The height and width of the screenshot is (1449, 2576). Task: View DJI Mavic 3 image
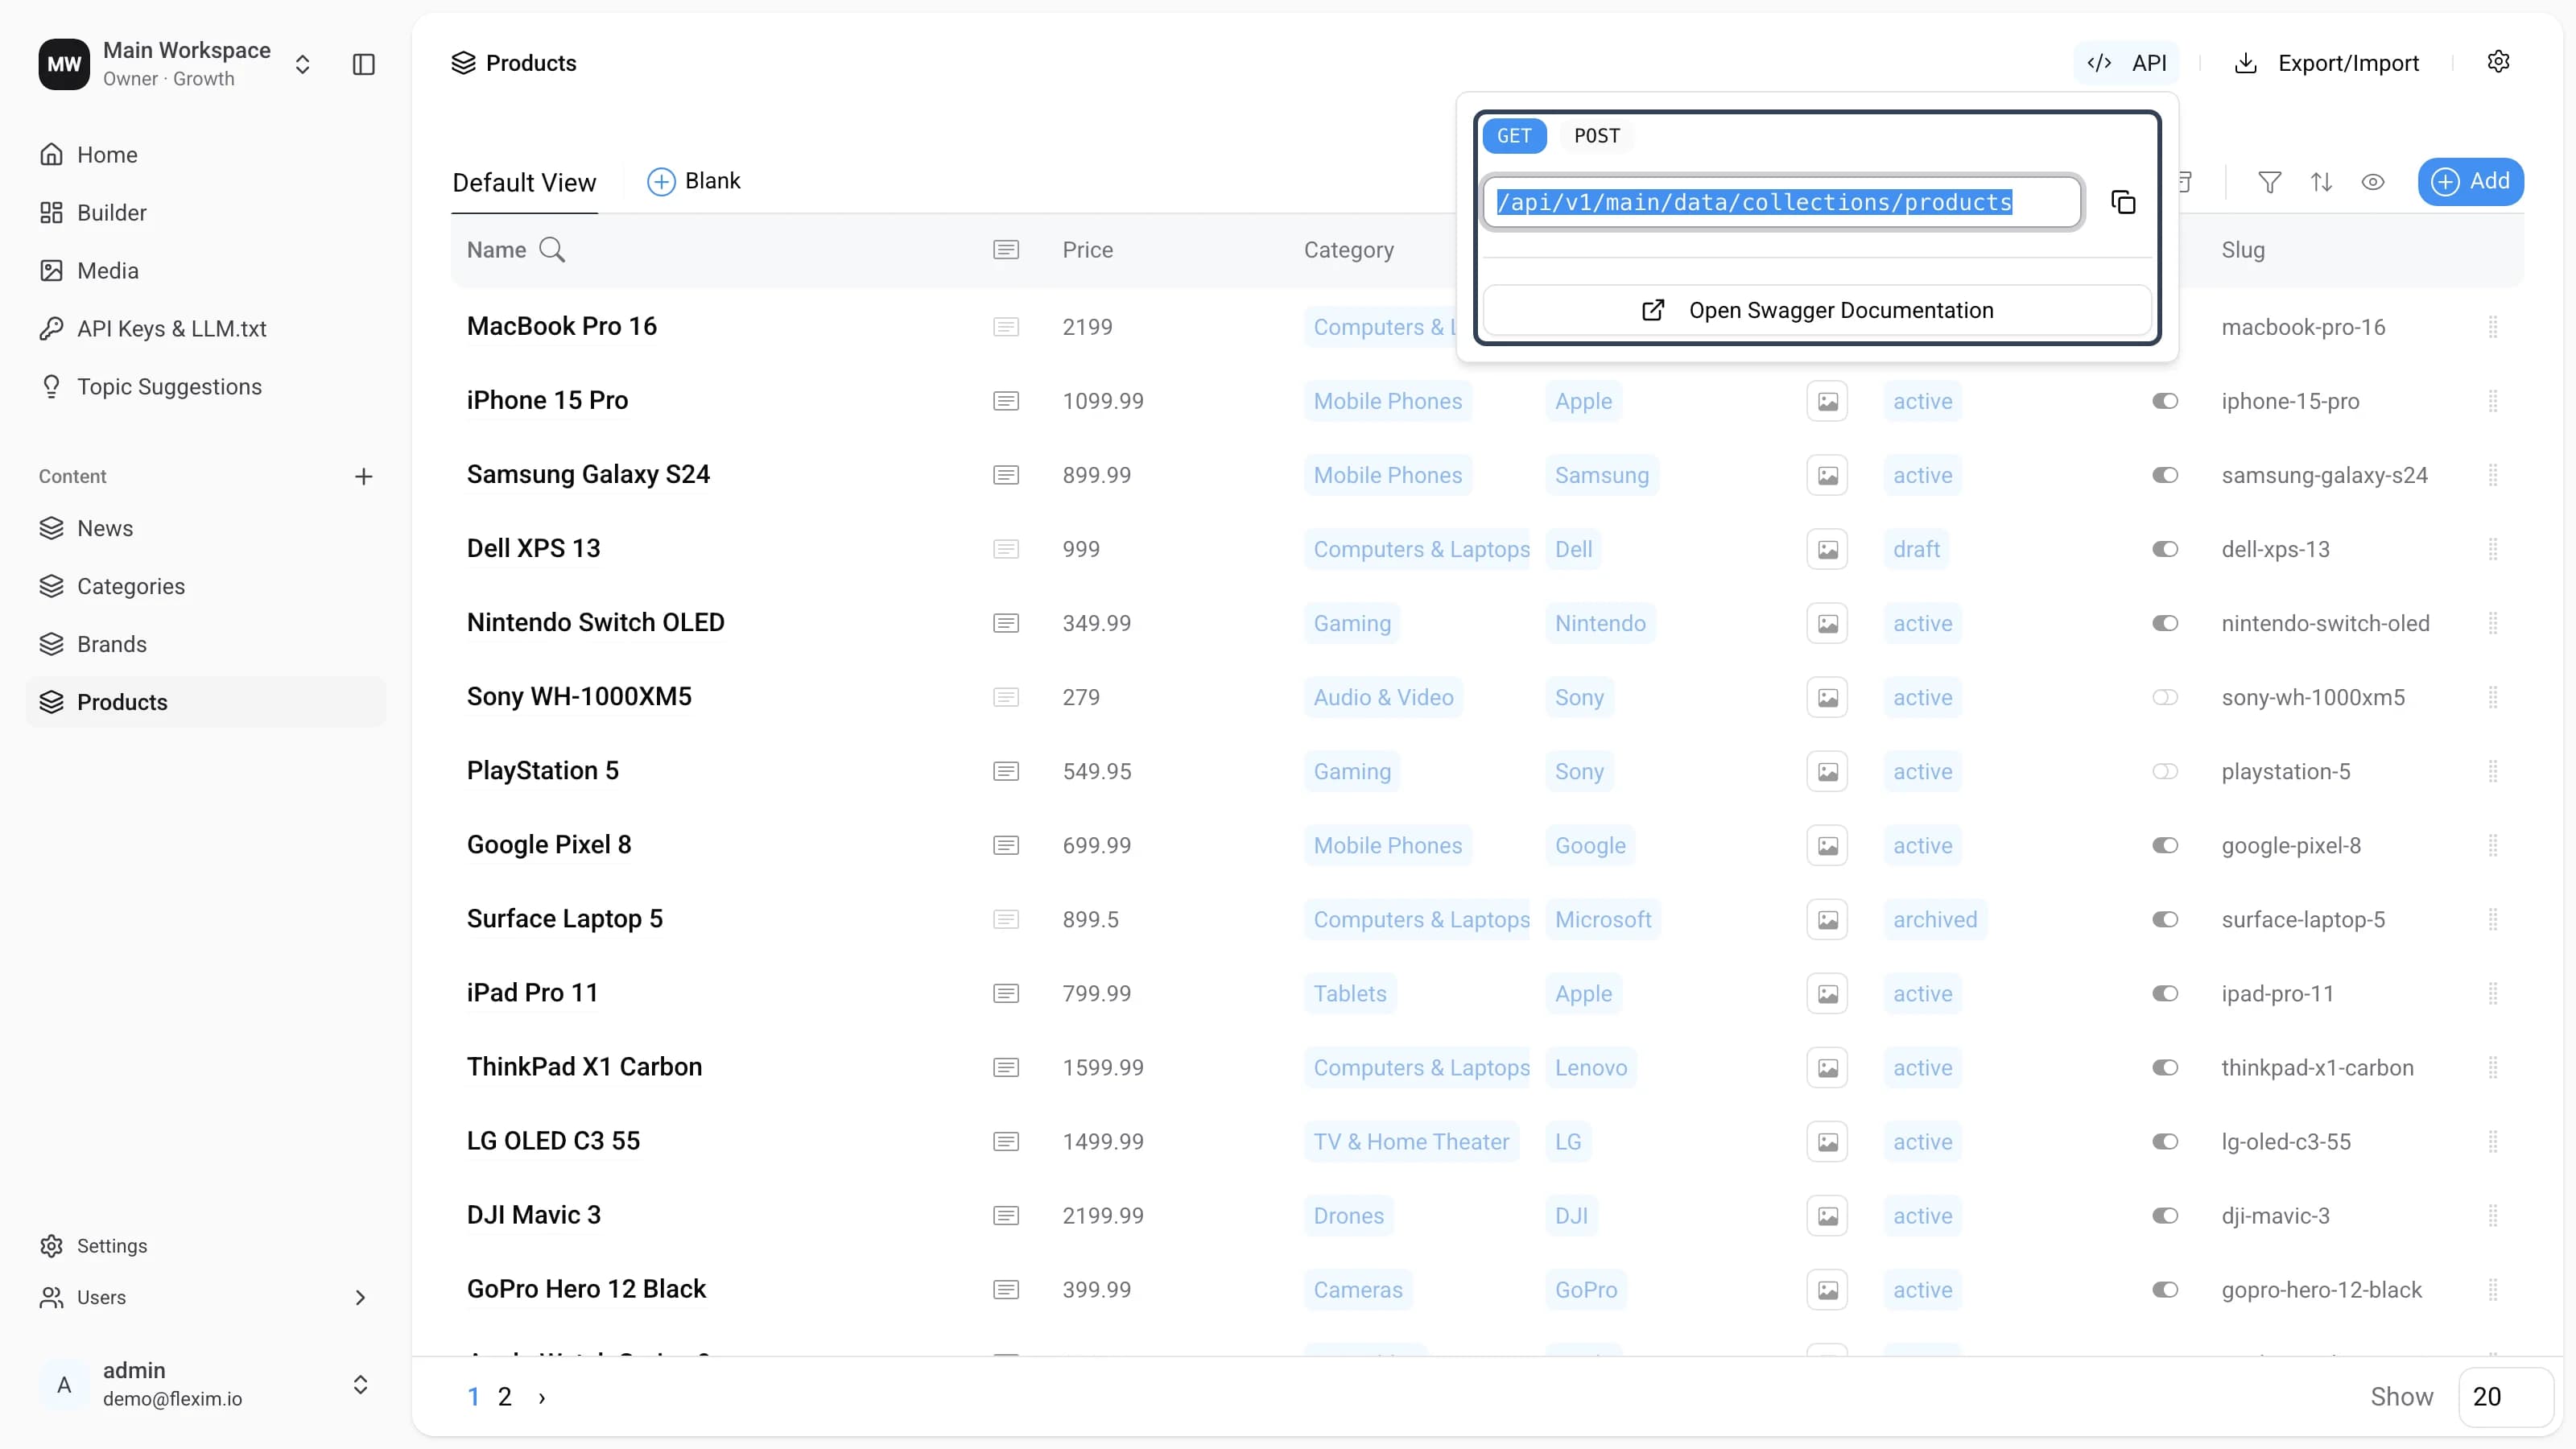coord(1827,1215)
